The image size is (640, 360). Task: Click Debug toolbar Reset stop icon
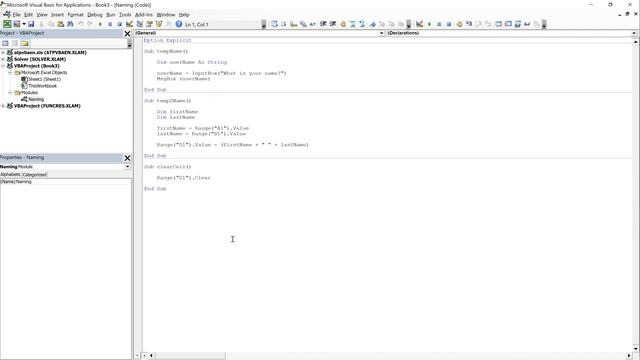click(449, 24)
